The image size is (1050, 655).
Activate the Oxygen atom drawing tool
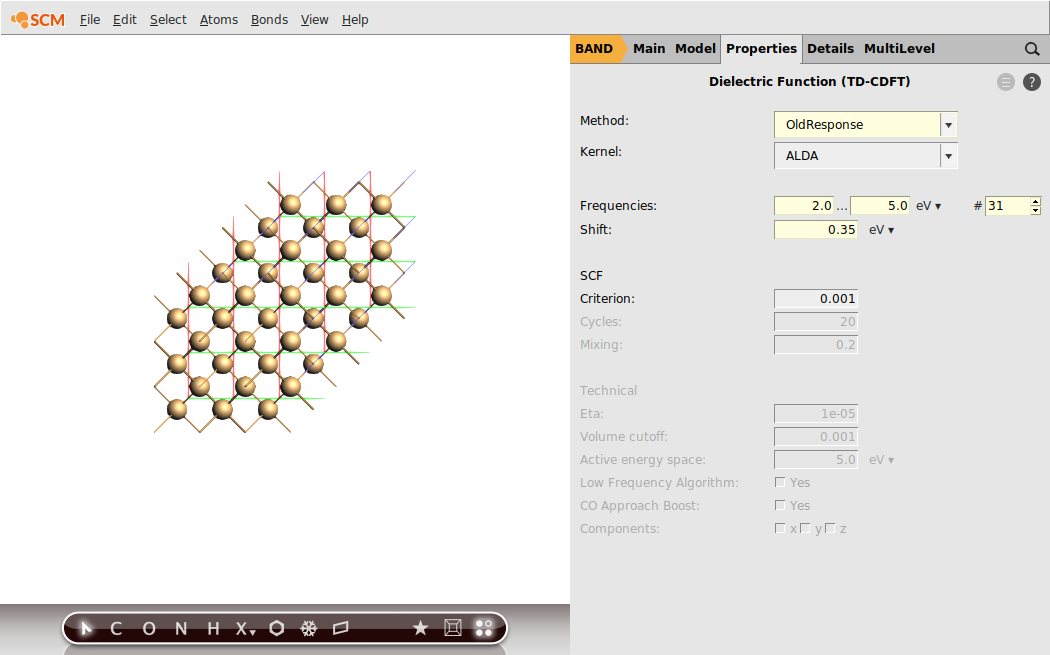click(148, 628)
